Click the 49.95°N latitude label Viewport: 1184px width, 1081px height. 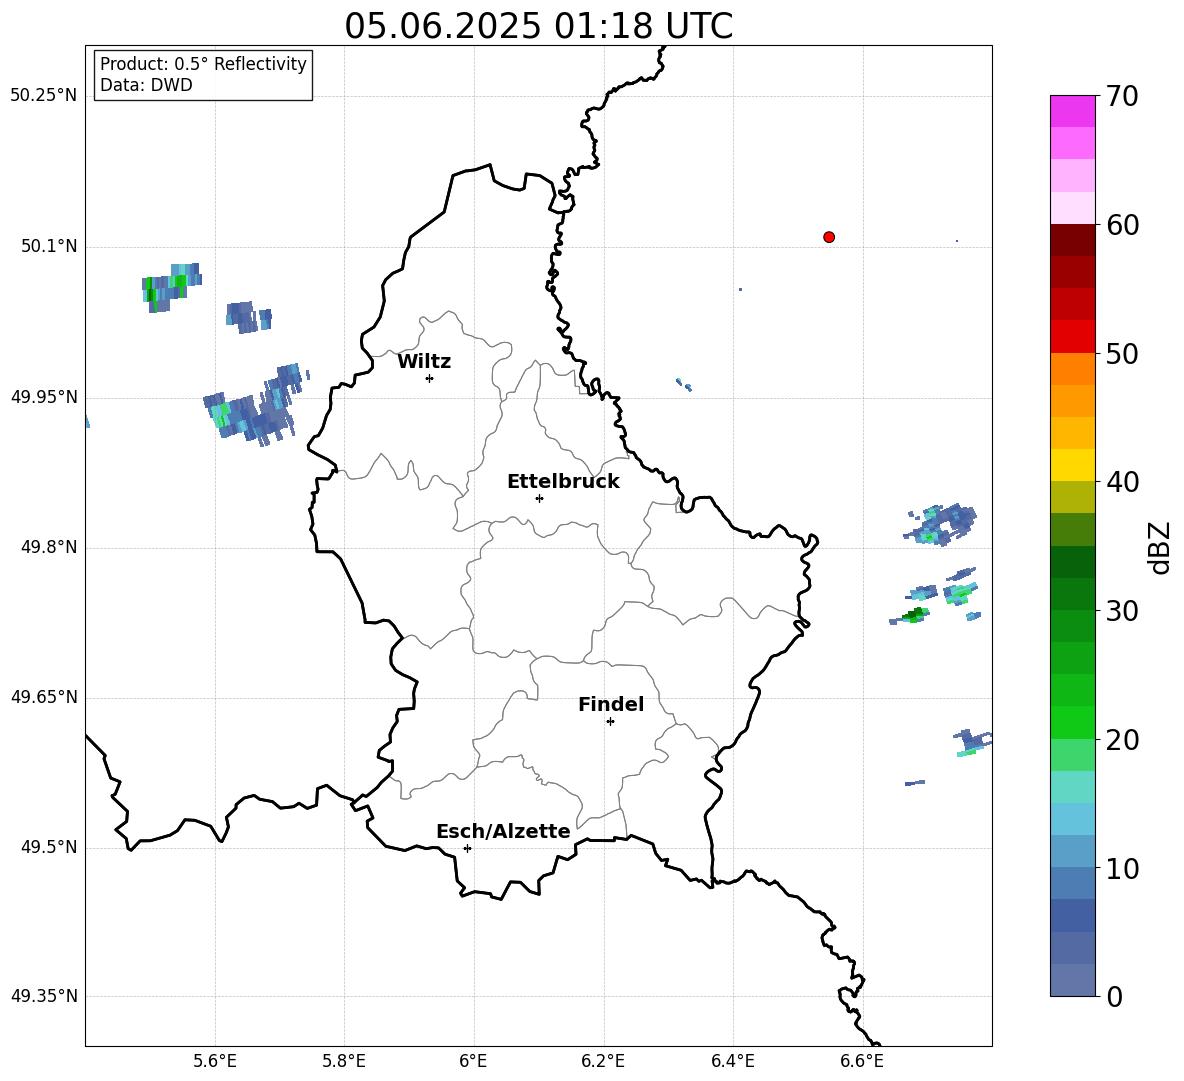44,396
